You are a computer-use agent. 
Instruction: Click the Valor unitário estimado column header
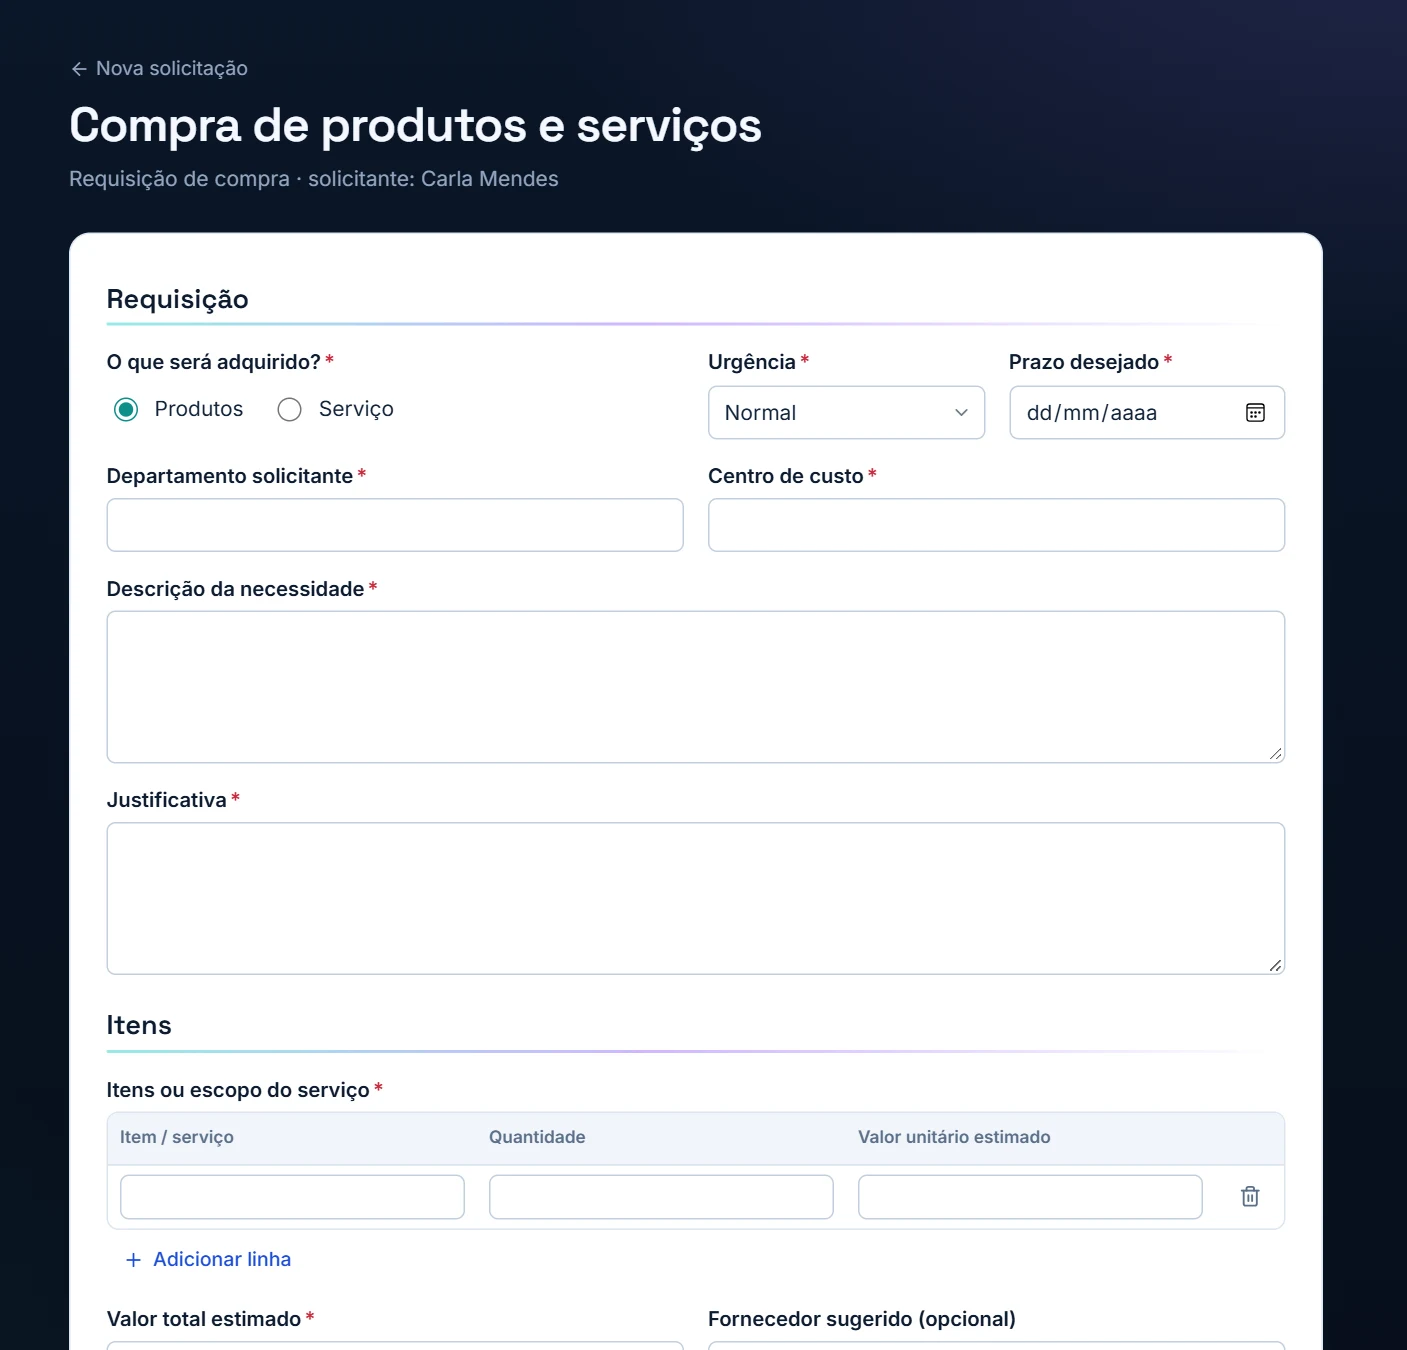tap(954, 1137)
